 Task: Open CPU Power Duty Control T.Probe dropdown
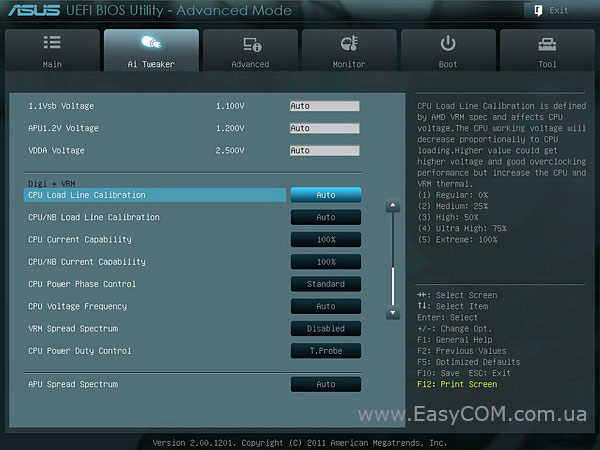pyautogui.click(x=326, y=351)
